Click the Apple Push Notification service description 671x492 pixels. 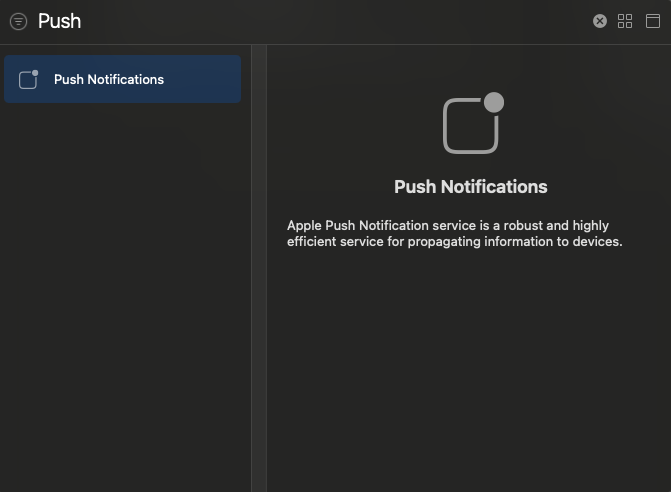pyautogui.click(x=454, y=233)
